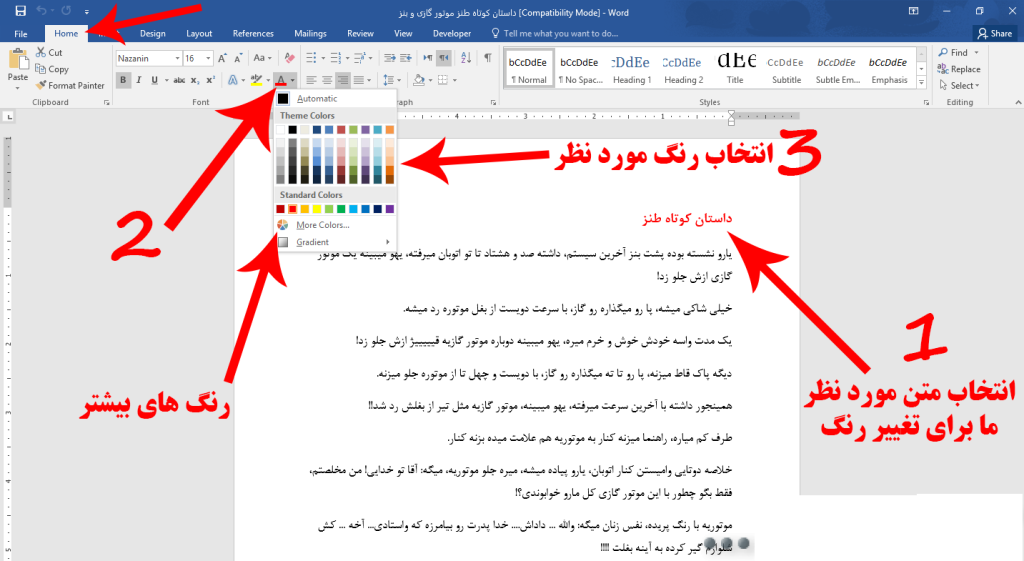
Task: Toggle Italic formatting button
Action: 139,80
